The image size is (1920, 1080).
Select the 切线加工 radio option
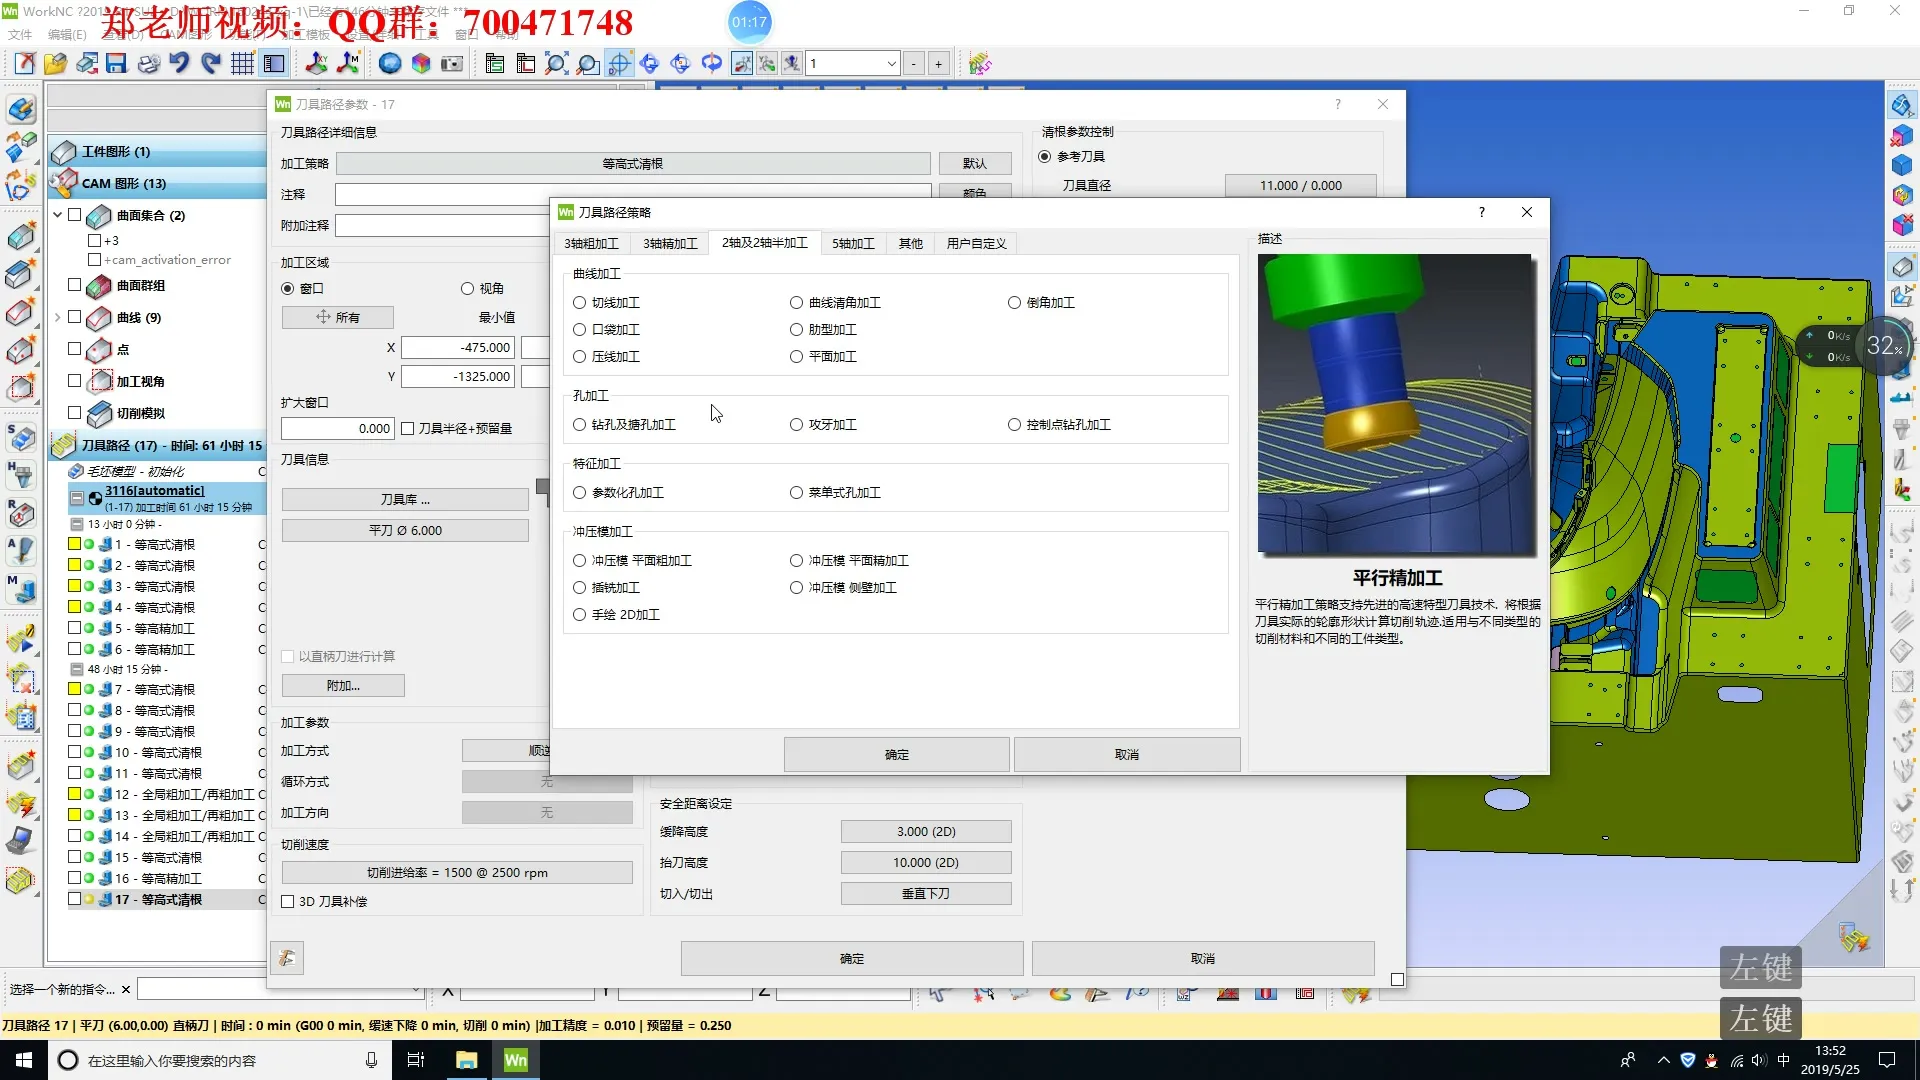coord(579,302)
